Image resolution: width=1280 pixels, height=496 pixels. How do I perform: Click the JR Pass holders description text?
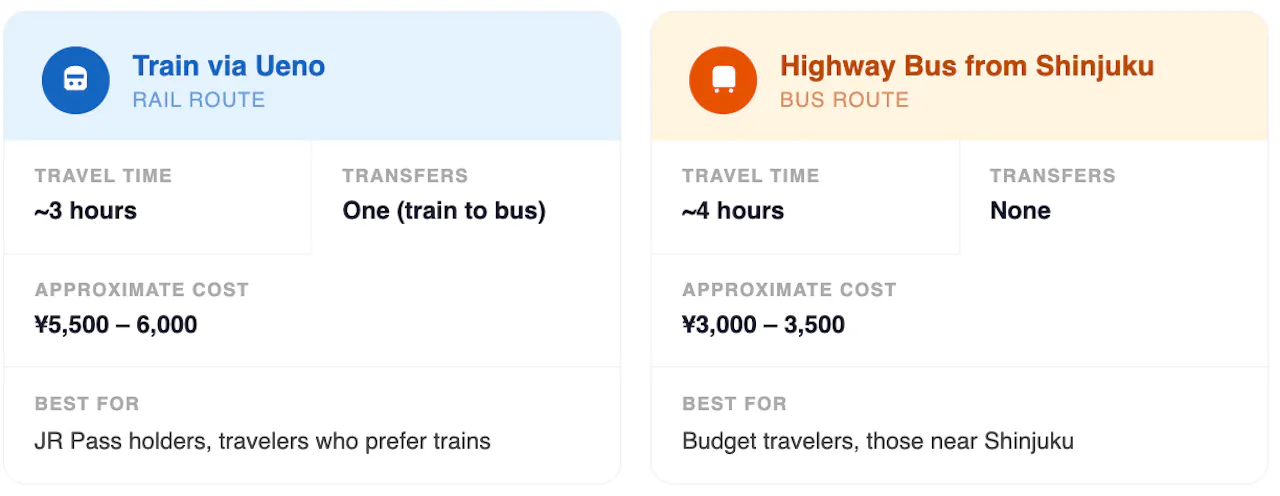click(262, 441)
